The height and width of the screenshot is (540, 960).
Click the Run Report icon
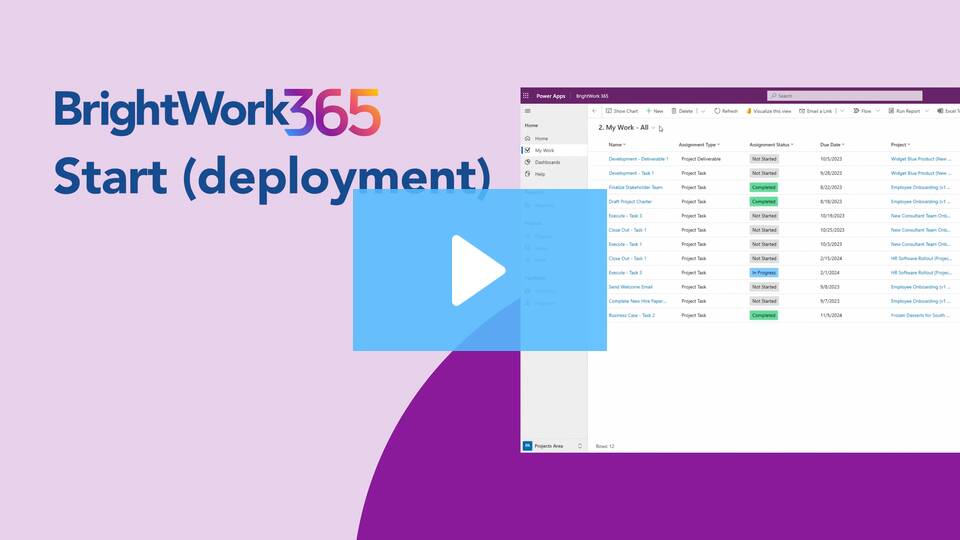tap(891, 111)
